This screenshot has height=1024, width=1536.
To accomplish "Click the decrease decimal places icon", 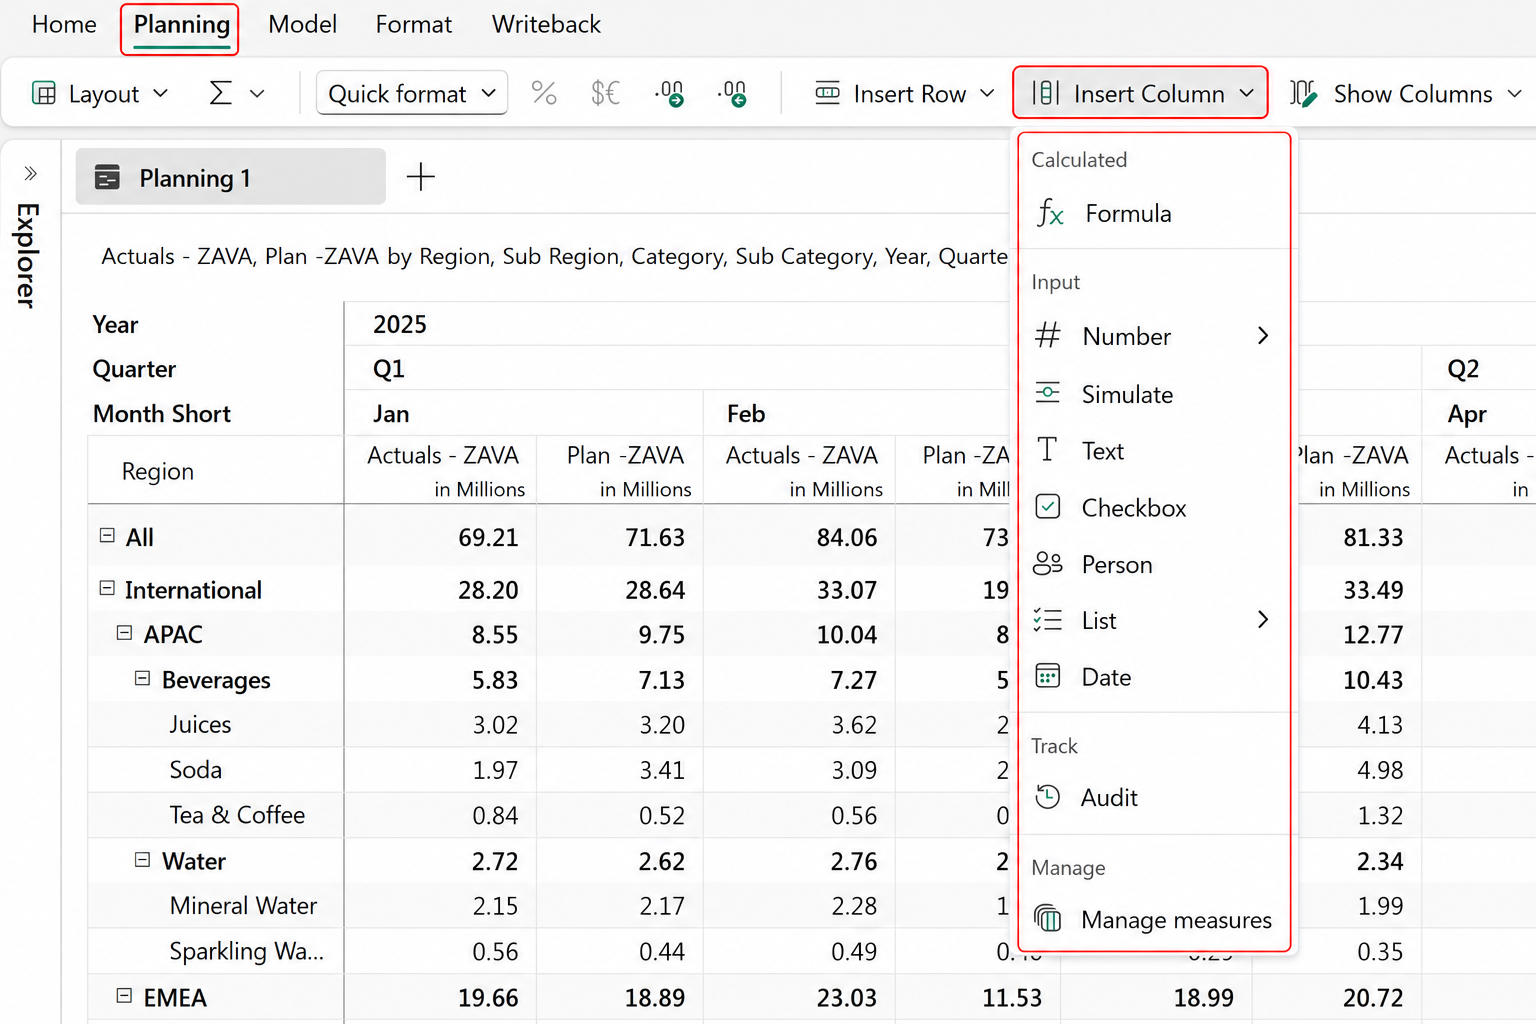I will pyautogui.click(x=669, y=94).
